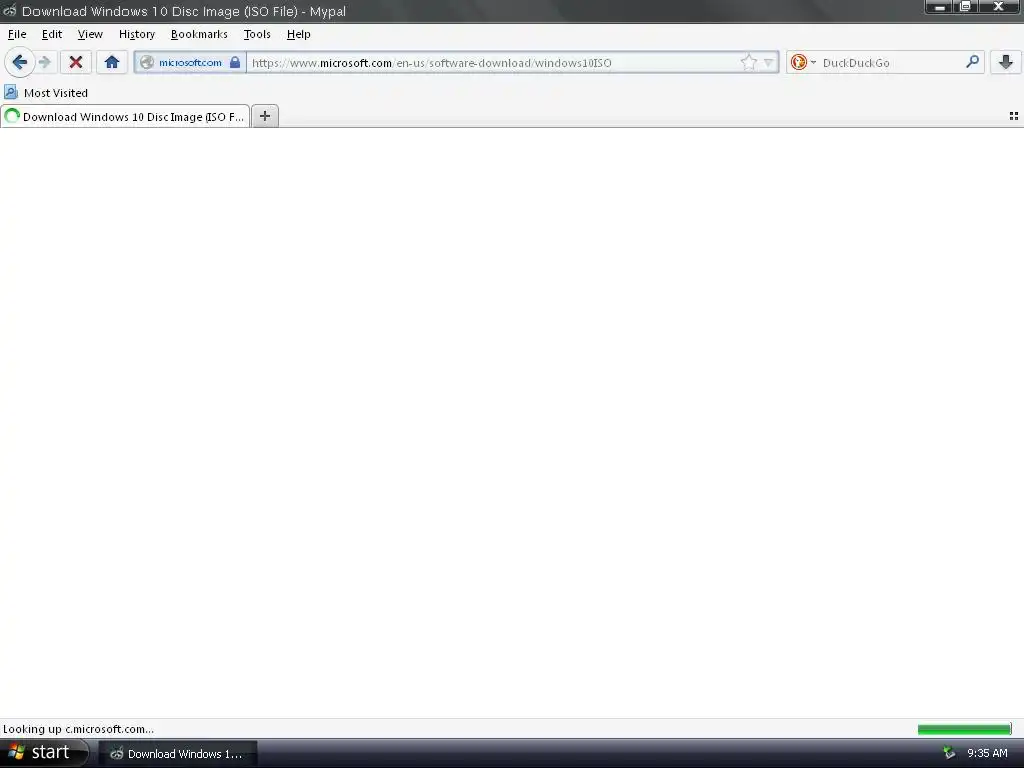Click inside the URL address field
The width and height of the screenshot is (1024, 768).
493,63
